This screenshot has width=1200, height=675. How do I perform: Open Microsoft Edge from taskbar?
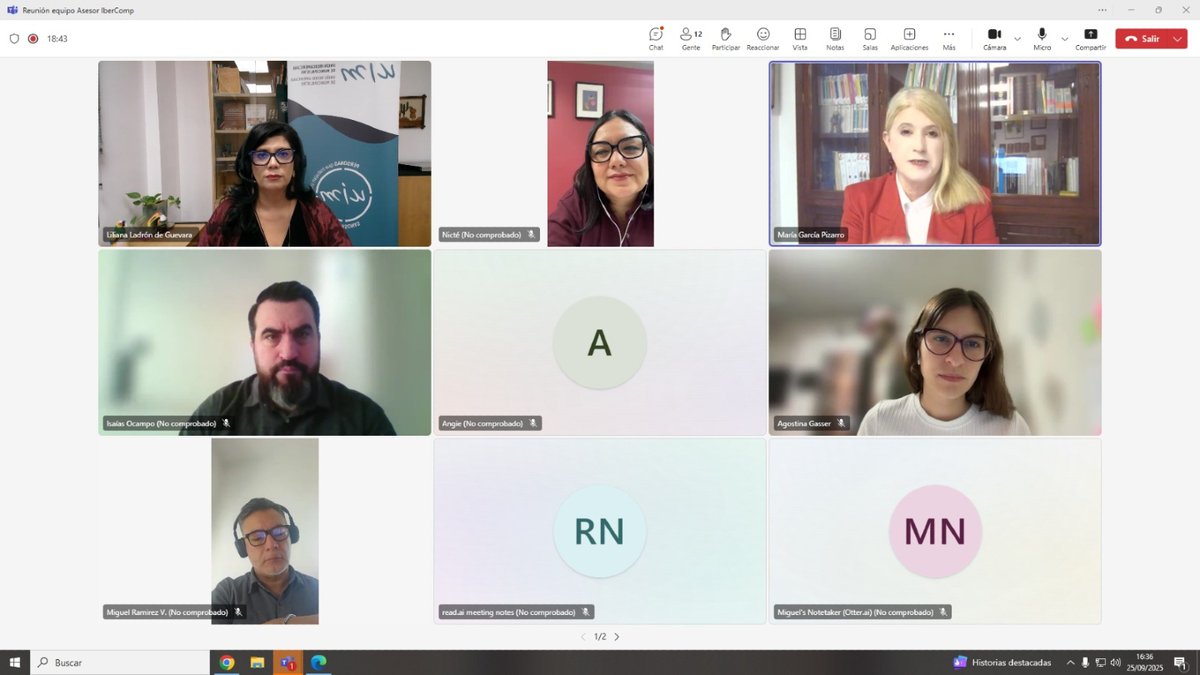click(318, 662)
